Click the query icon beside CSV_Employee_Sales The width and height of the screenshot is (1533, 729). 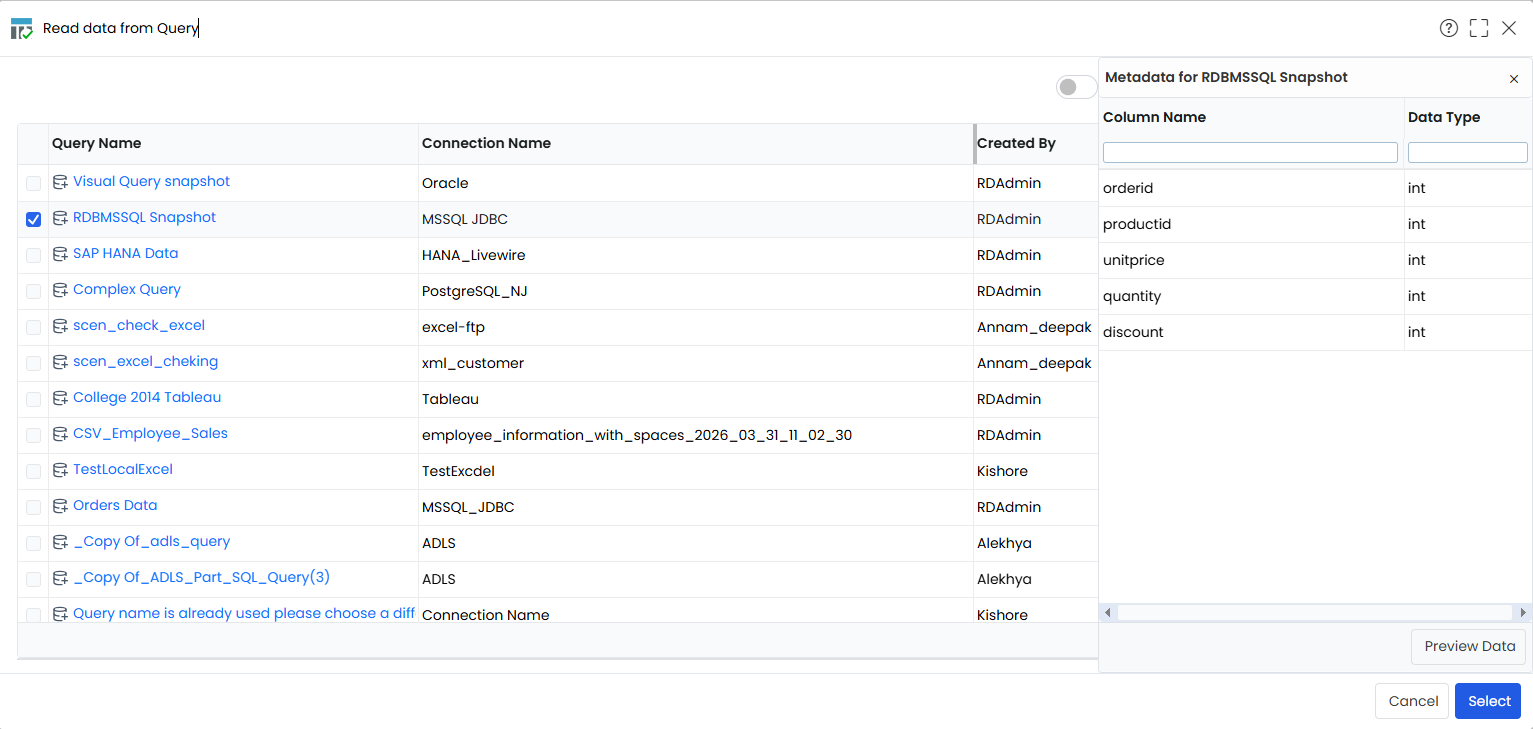pyautogui.click(x=60, y=434)
